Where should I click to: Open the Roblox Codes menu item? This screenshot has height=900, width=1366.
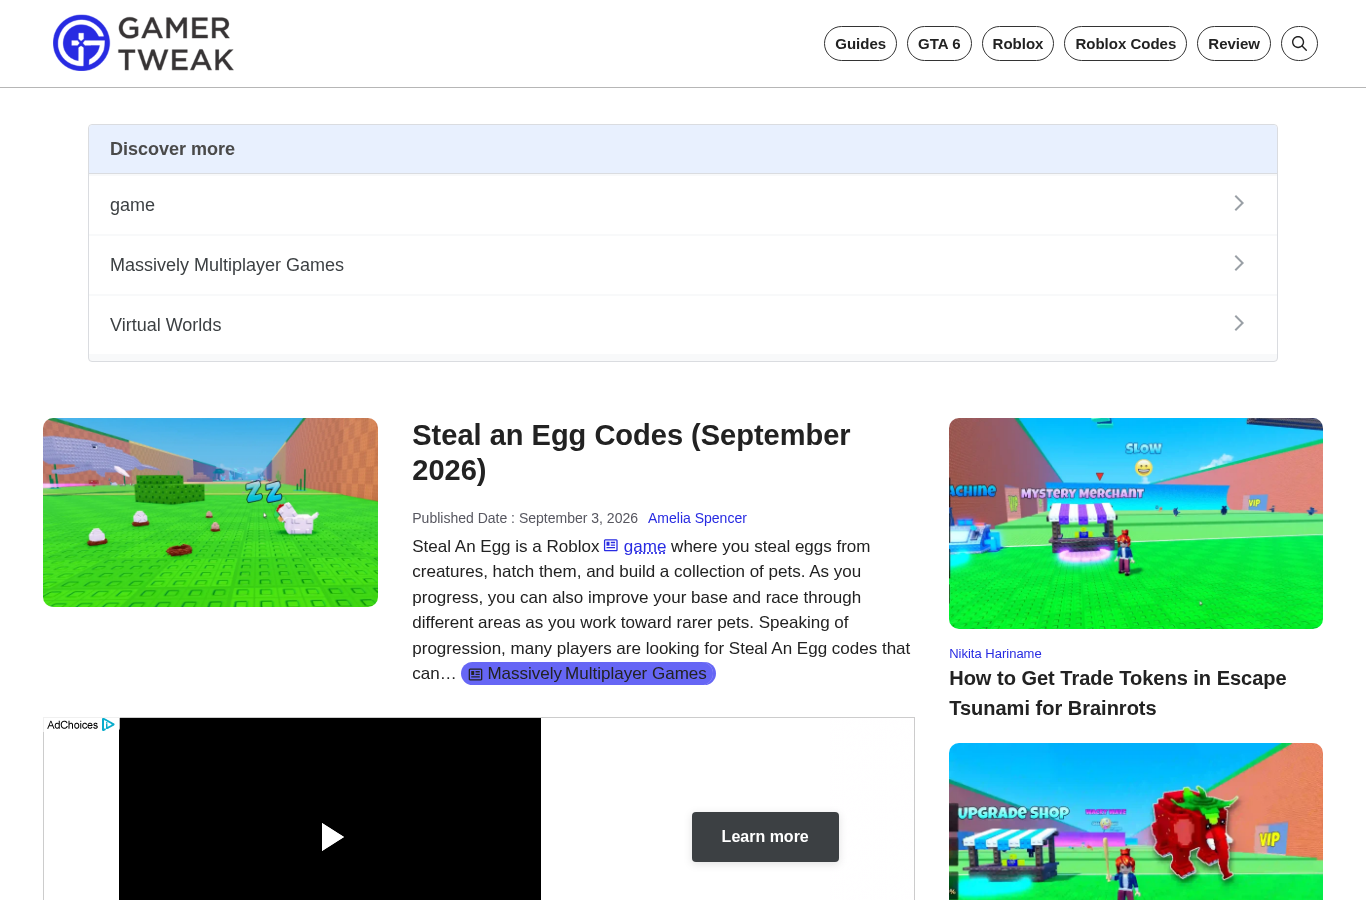point(1125,43)
